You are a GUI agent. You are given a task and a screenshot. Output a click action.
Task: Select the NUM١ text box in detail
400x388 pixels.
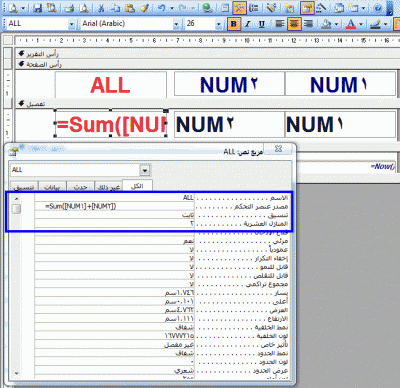340,124
